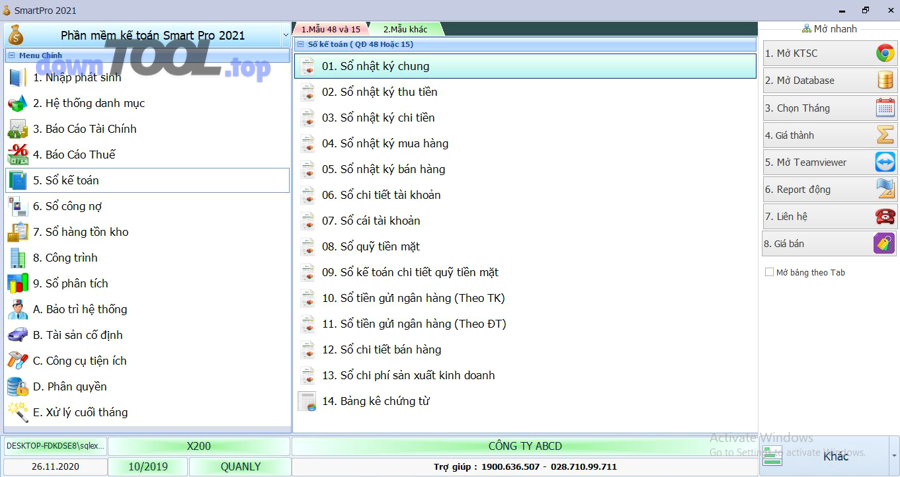Click the DESKTOP-FDKDSE8\sqlex server field
The image size is (900, 477).
point(56,446)
